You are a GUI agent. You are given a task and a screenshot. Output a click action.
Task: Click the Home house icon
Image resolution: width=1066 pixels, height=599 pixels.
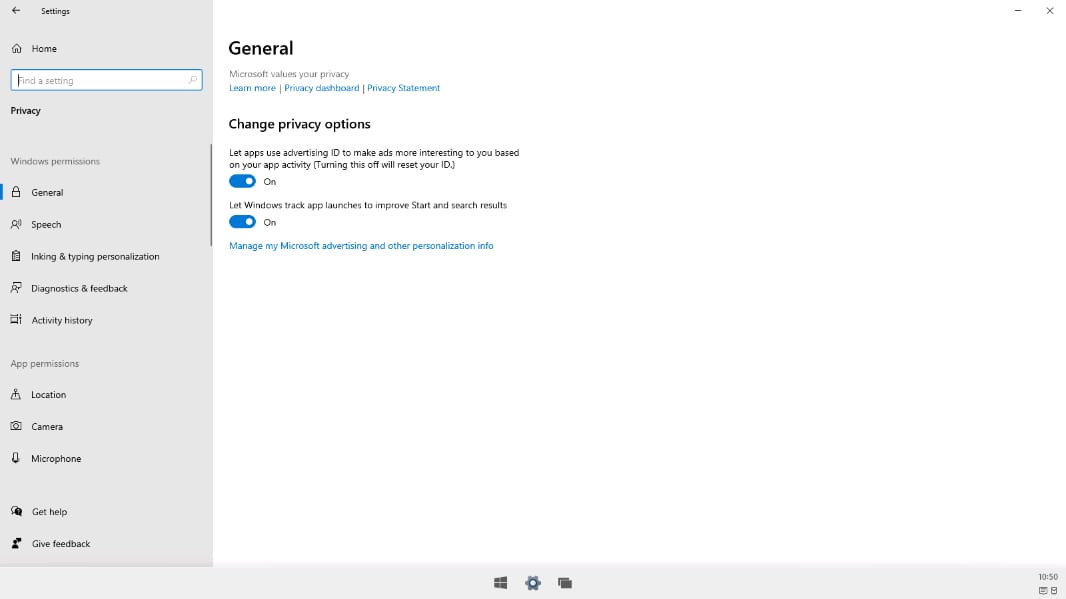pyautogui.click(x=16, y=48)
